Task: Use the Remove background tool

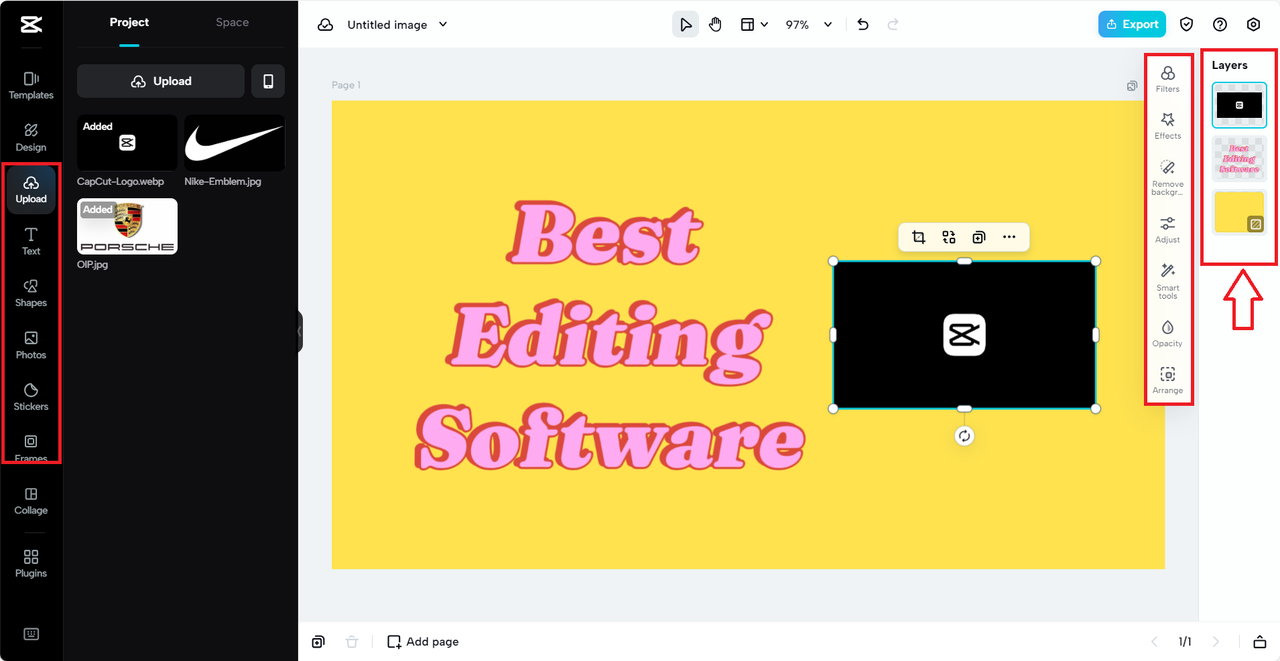Action: [1168, 178]
